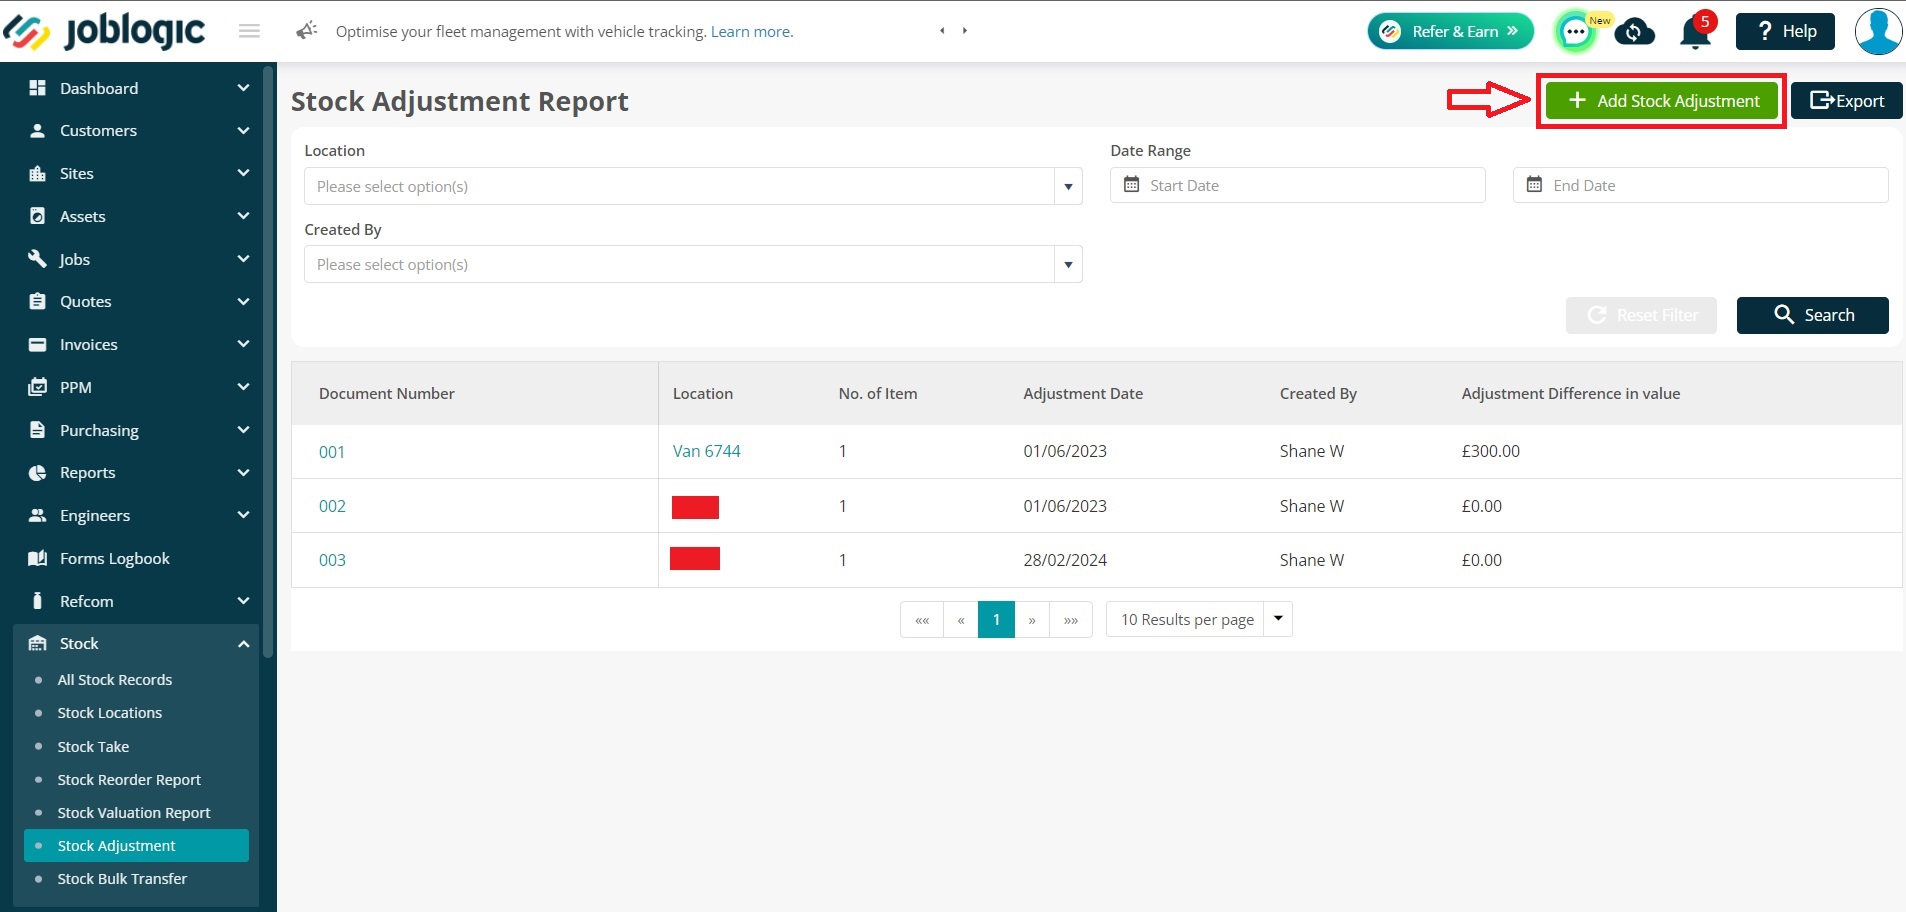This screenshot has height=912, width=1906.
Task: Open the user profile avatar
Action: [x=1878, y=31]
